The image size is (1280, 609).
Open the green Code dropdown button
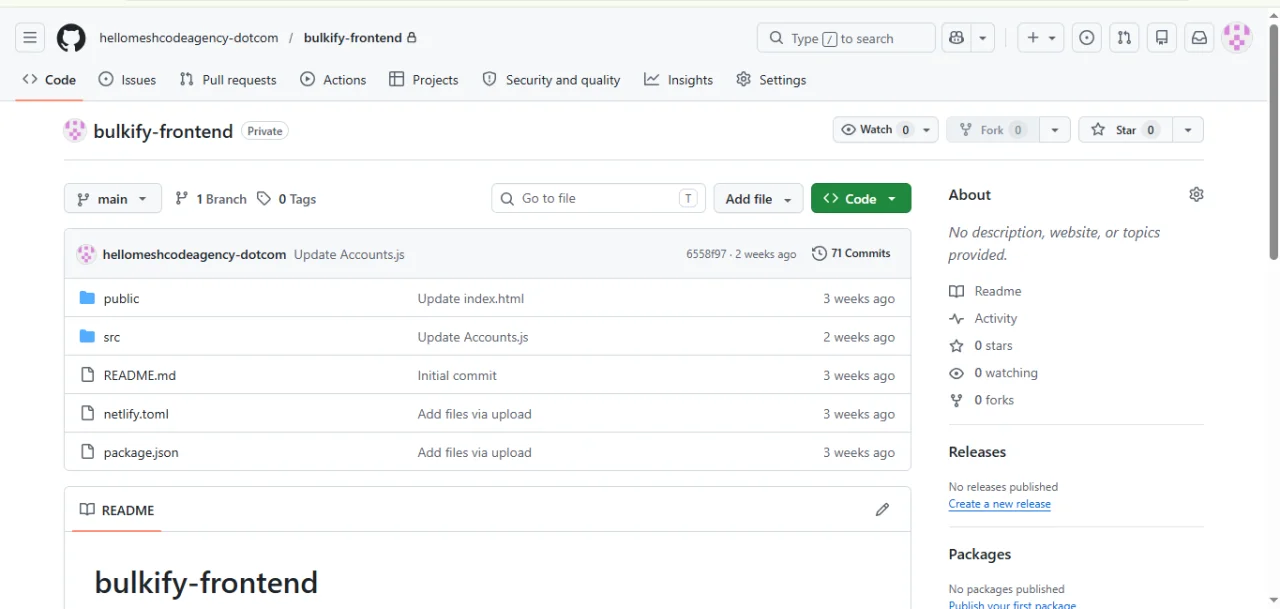(x=861, y=198)
